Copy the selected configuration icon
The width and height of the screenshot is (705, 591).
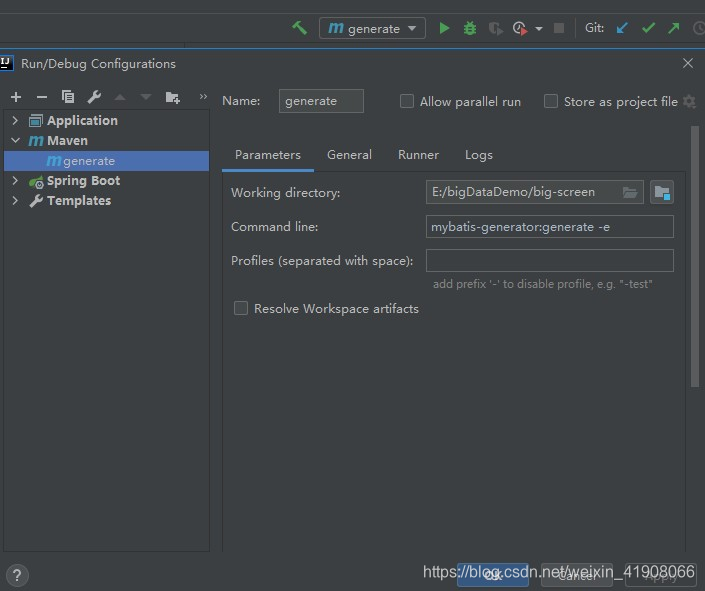(x=68, y=97)
